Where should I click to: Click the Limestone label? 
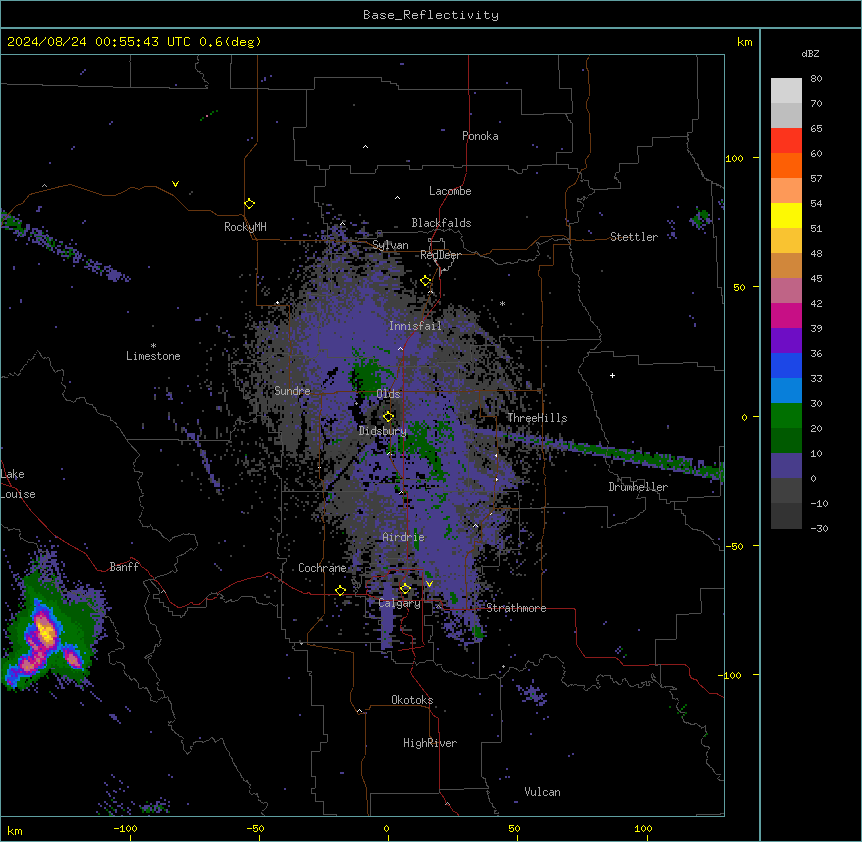(x=153, y=356)
